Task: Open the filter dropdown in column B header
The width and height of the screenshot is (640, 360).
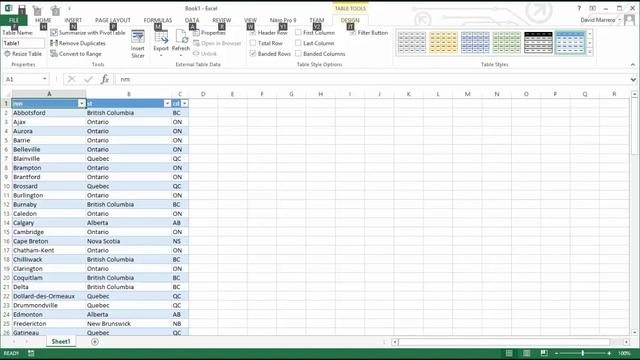Action: 167,104
